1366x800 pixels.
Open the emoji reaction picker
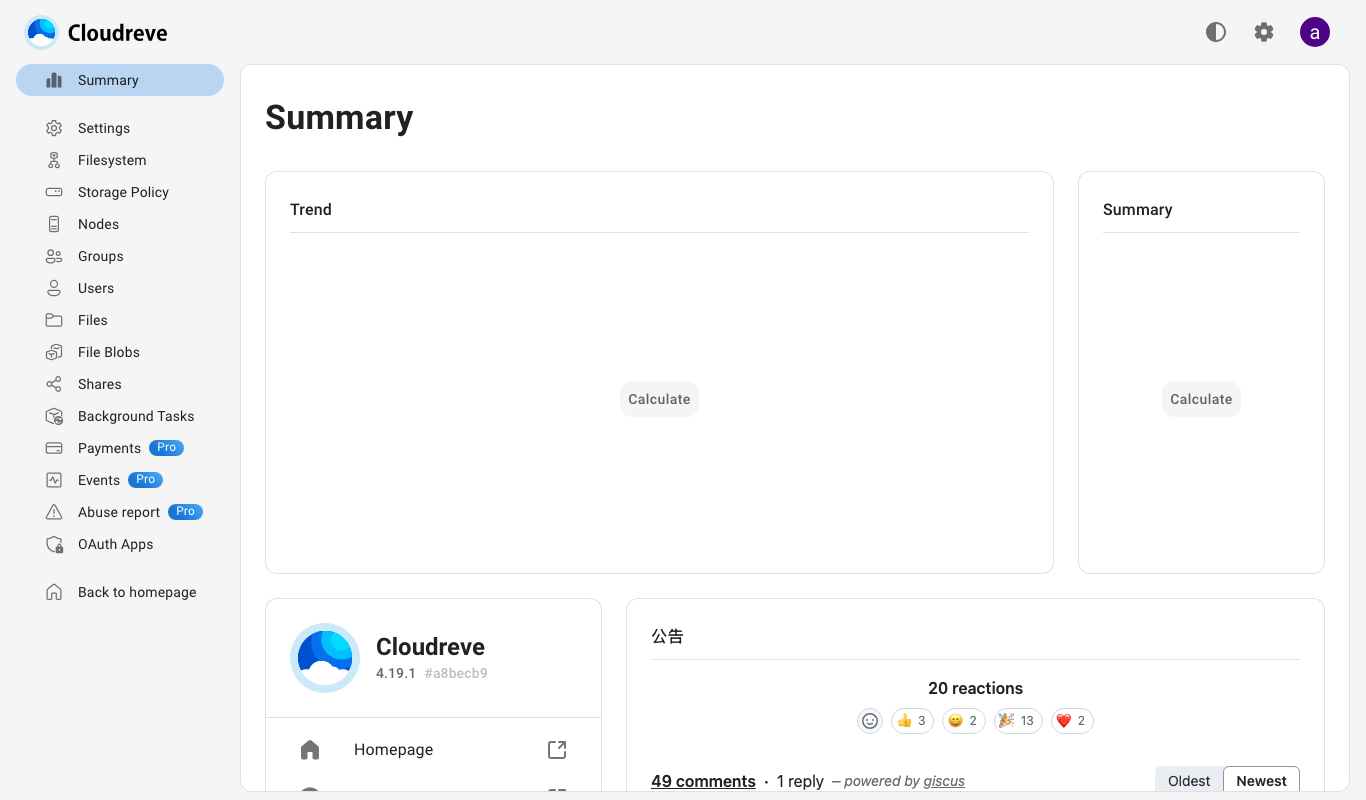pyautogui.click(x=870, y=721)
